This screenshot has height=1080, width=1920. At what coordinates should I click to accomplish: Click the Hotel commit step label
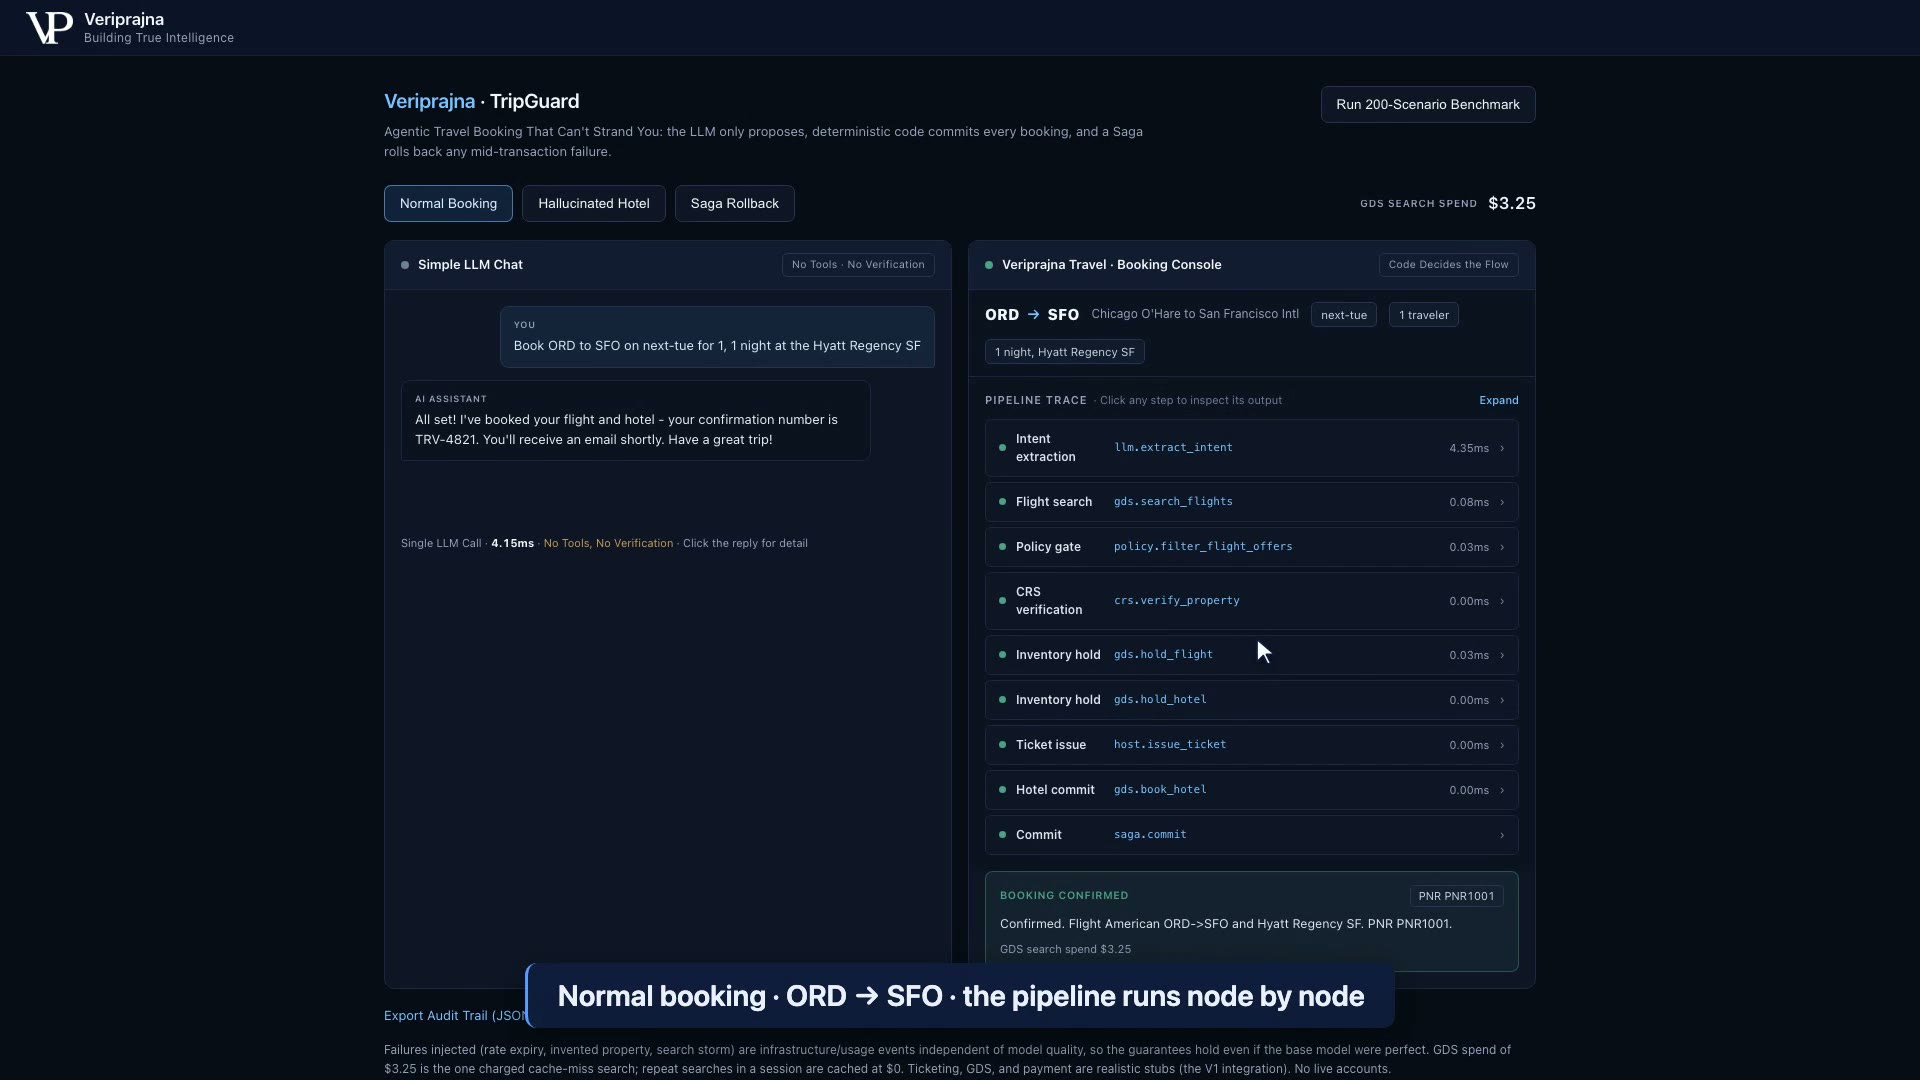(x=1054, y=790)
